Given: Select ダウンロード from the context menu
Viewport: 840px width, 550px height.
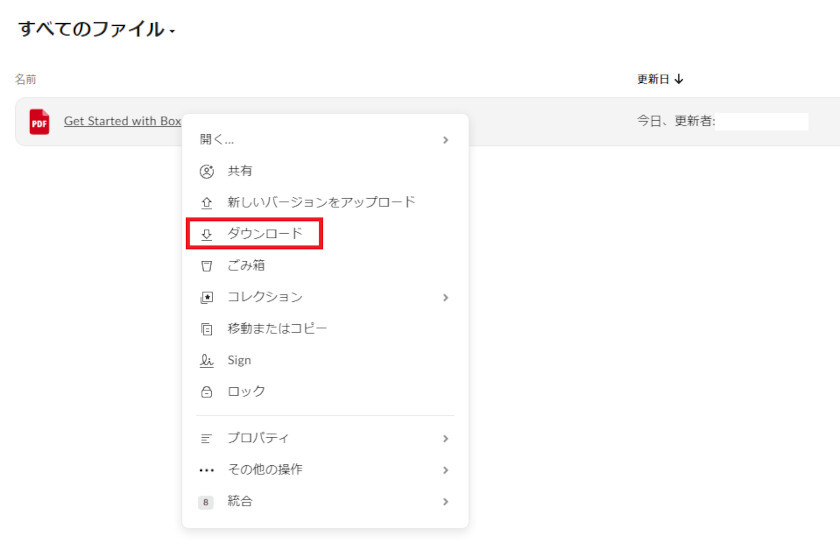Looking at the screenshot, I should [x=265, y=234].
